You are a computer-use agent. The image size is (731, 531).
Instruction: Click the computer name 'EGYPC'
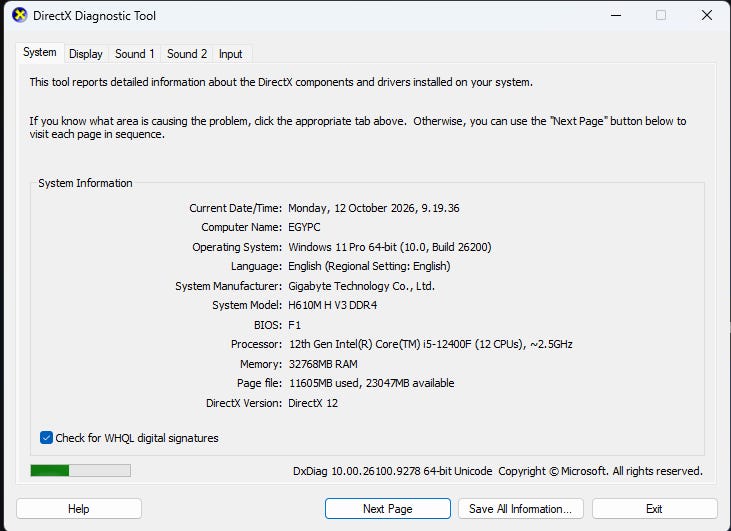coord(304,227)
